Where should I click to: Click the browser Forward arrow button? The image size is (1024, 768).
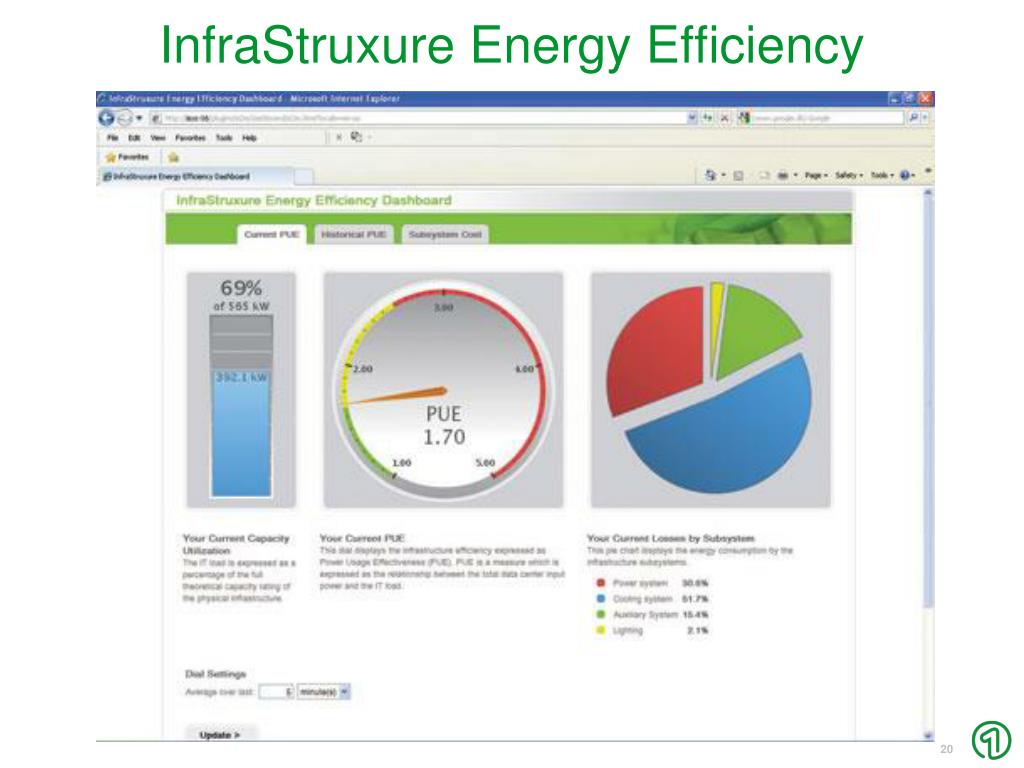tap(125, 118)
